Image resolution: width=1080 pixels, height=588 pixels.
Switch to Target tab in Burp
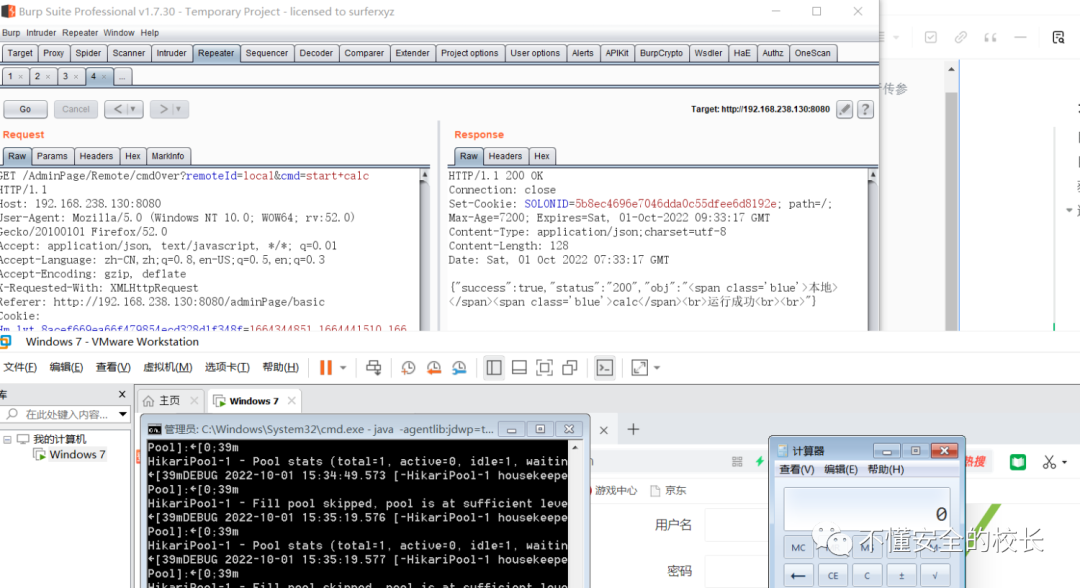(20, 53)
